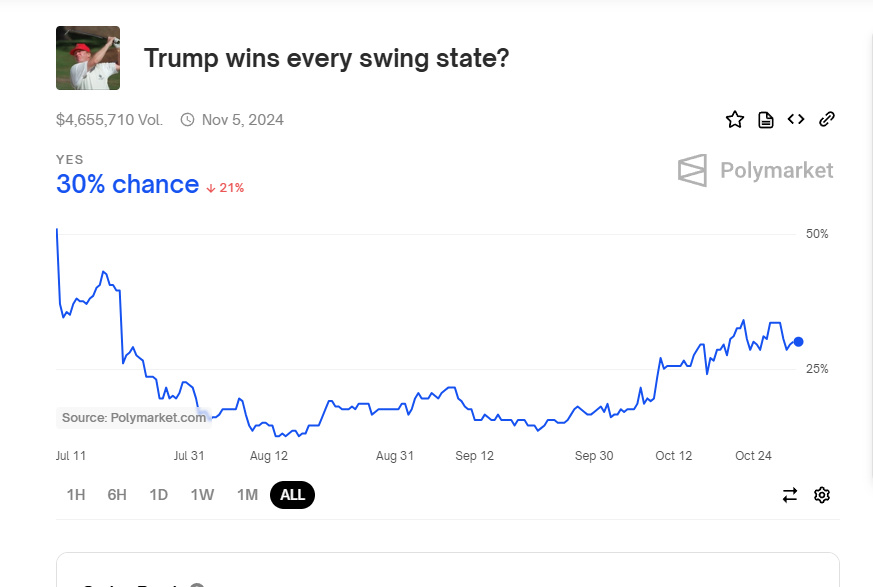The image size is (873, 587).
Task: Click the Polymarket logo watermark
Action: pos(756,170)
